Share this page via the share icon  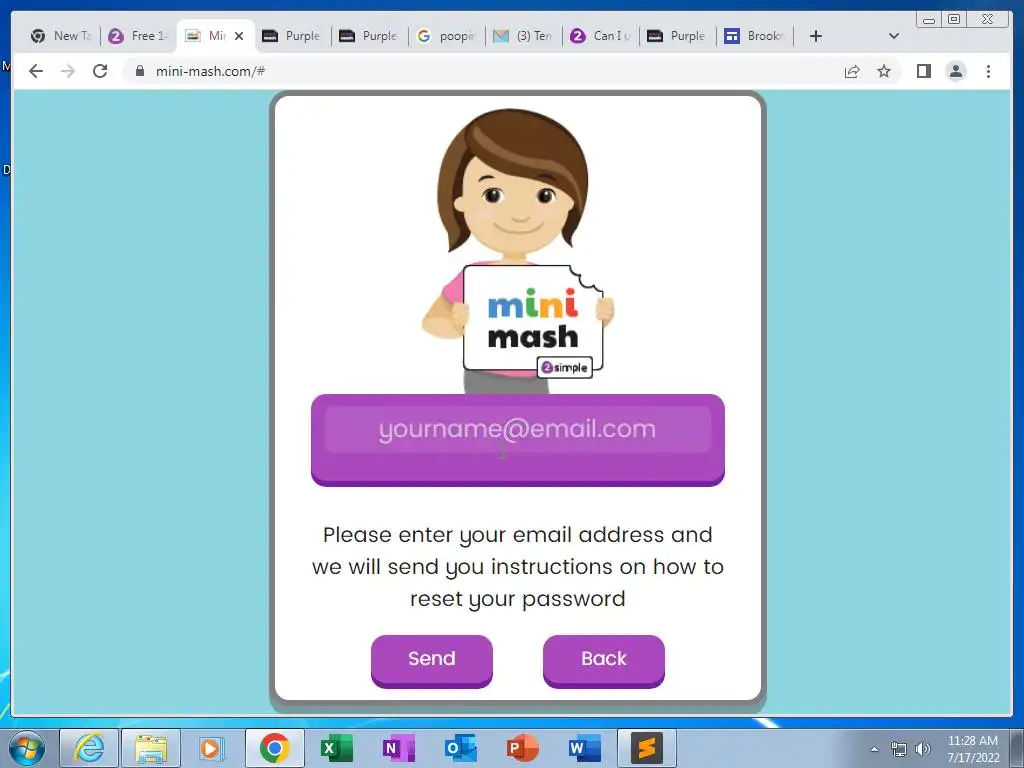click(852, 71)
